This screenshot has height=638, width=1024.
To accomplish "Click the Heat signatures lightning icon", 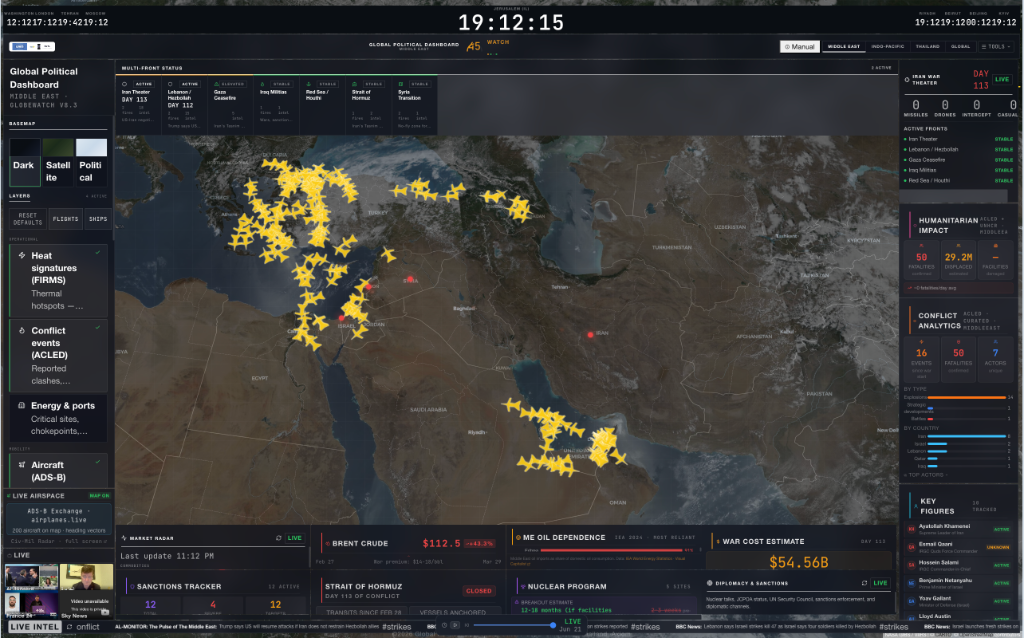I will click(22, 255).
